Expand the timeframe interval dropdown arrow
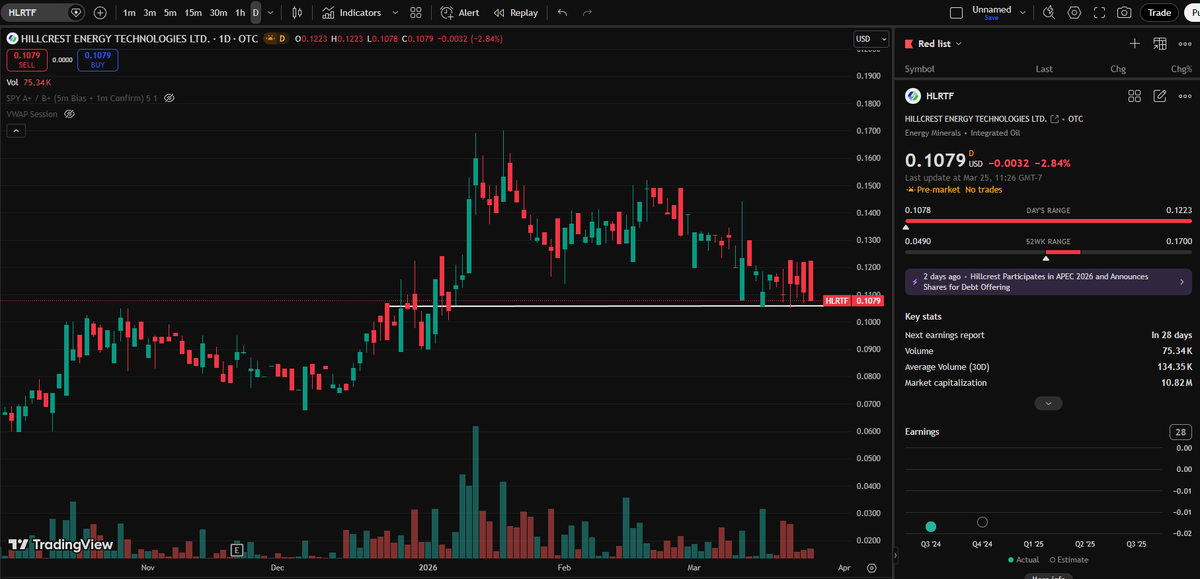This screenshot has height=579, width=1200. 270,13
